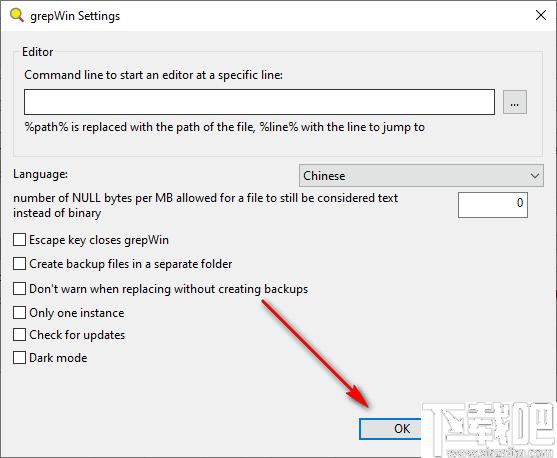Open the editor browse dialog with ellipsis button

coord(515,102)
